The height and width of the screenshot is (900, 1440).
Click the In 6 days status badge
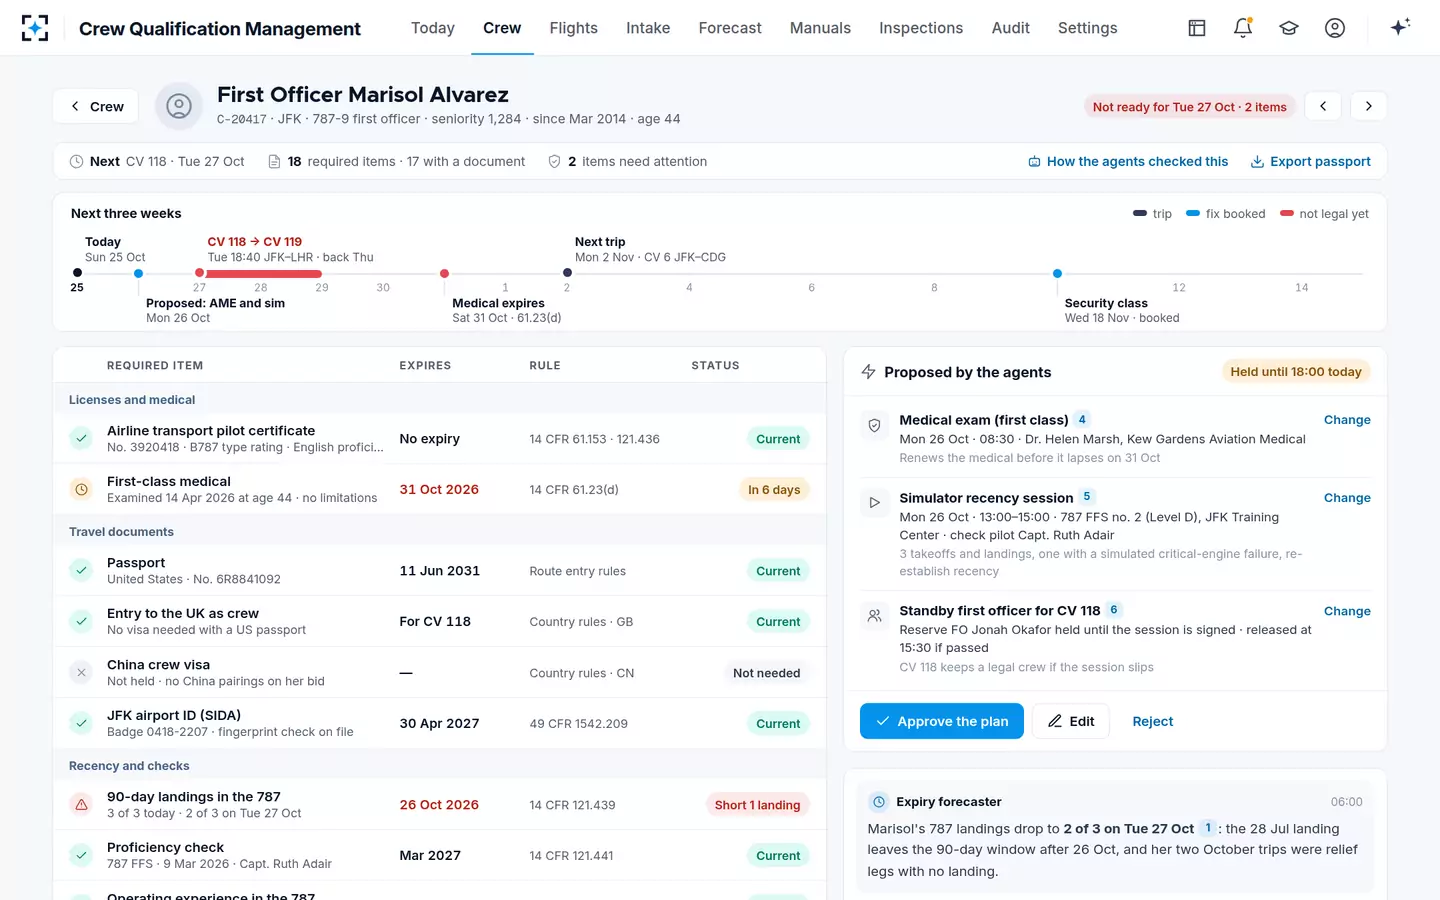[774, 490]
